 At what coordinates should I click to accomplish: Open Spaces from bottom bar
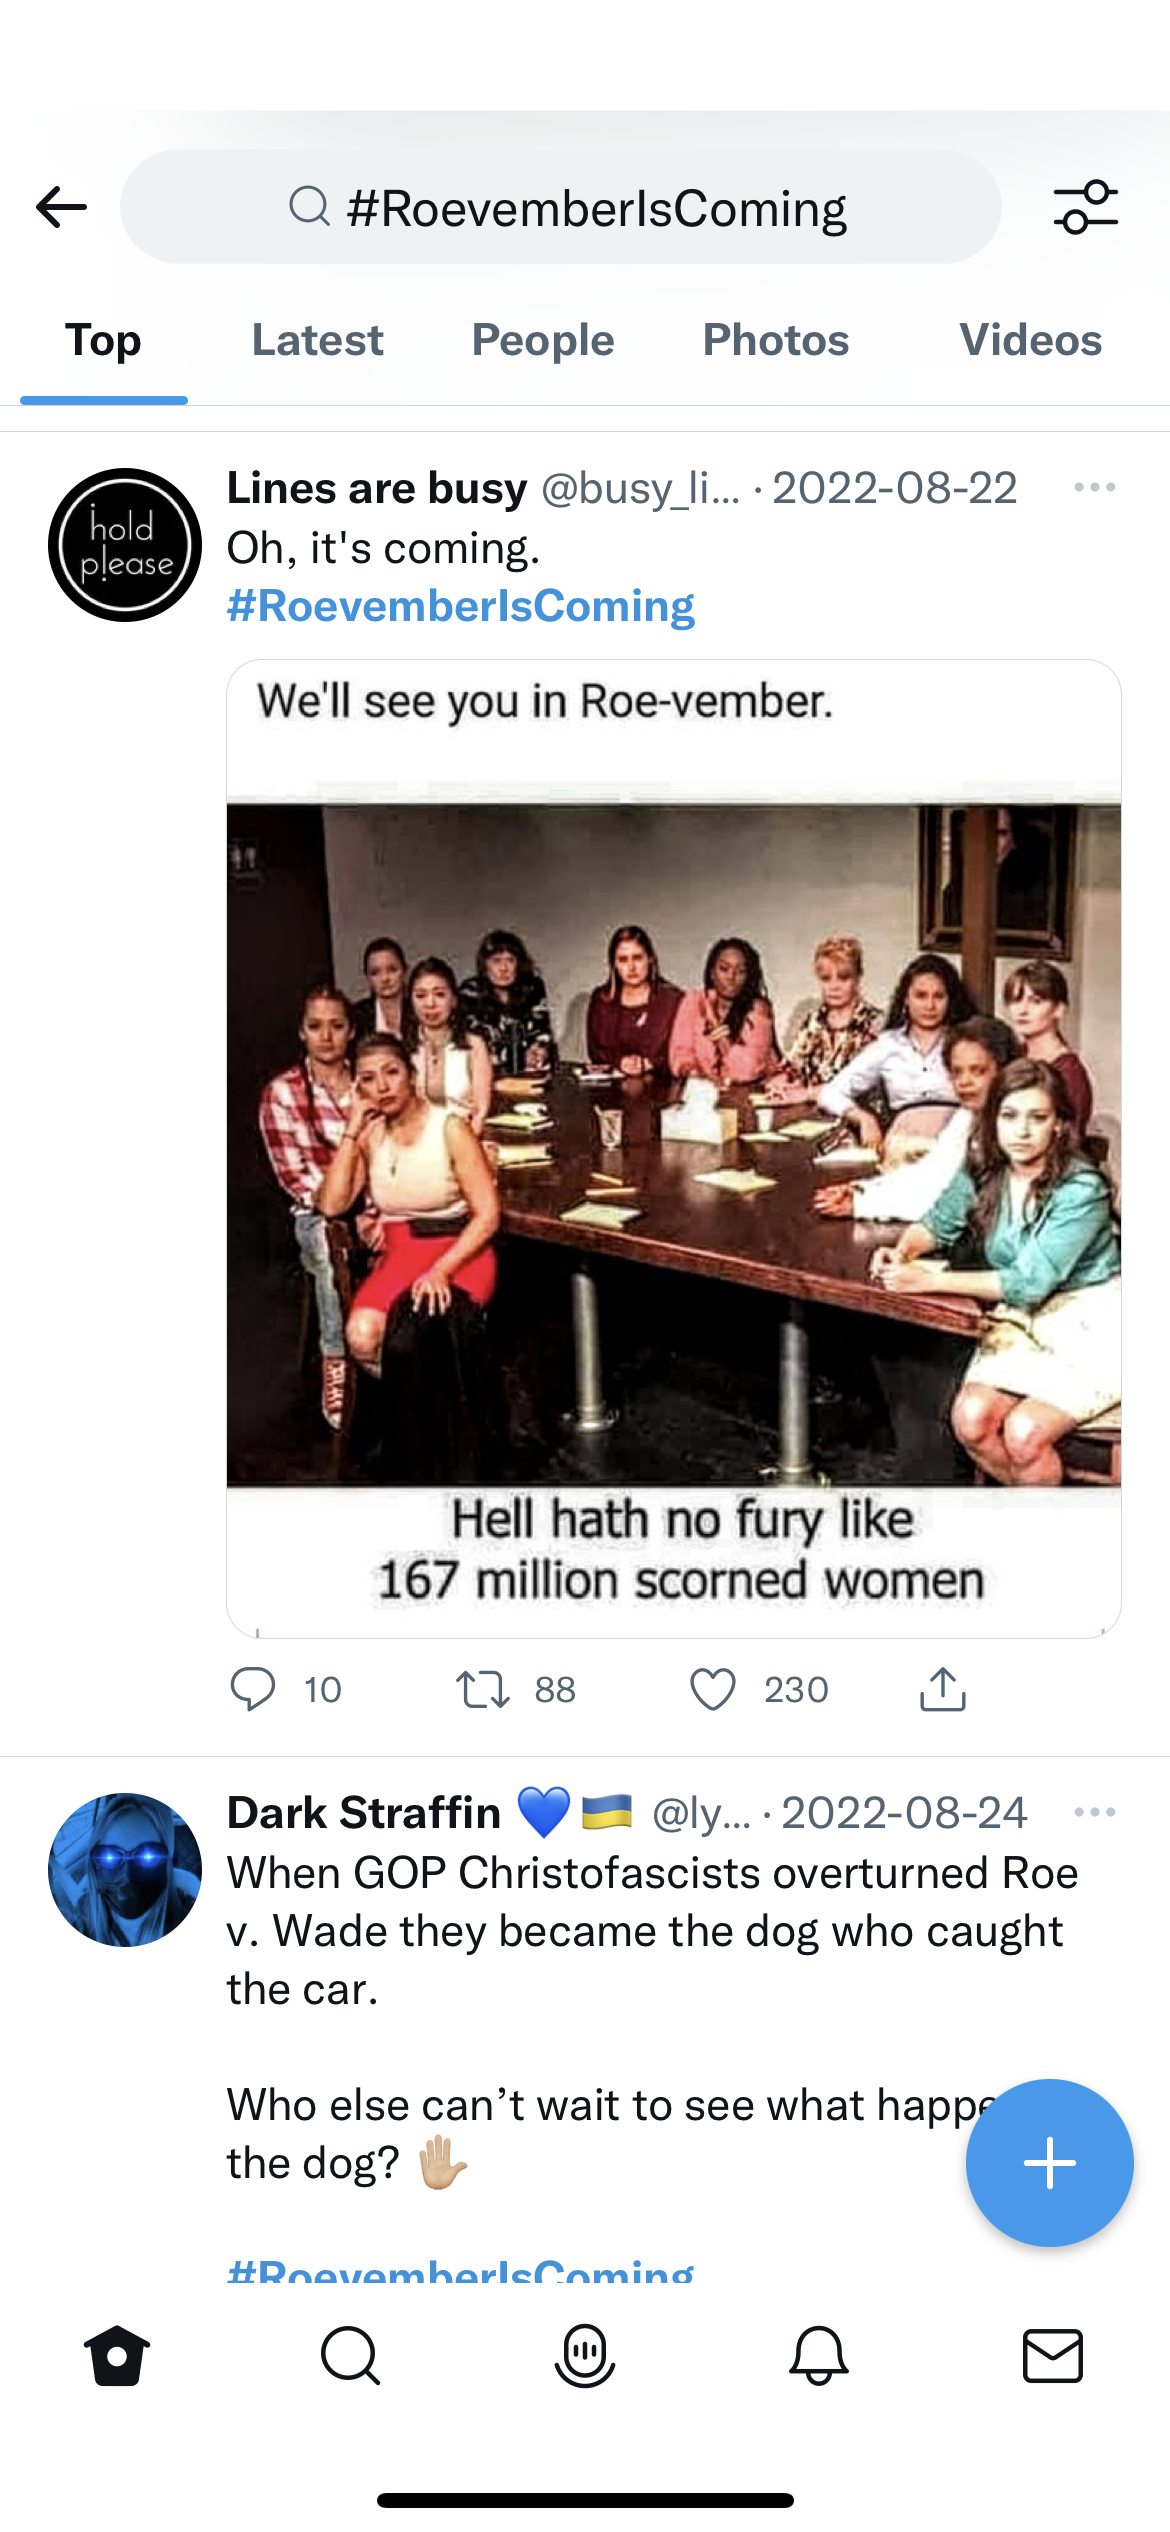tap(585, 2355)
